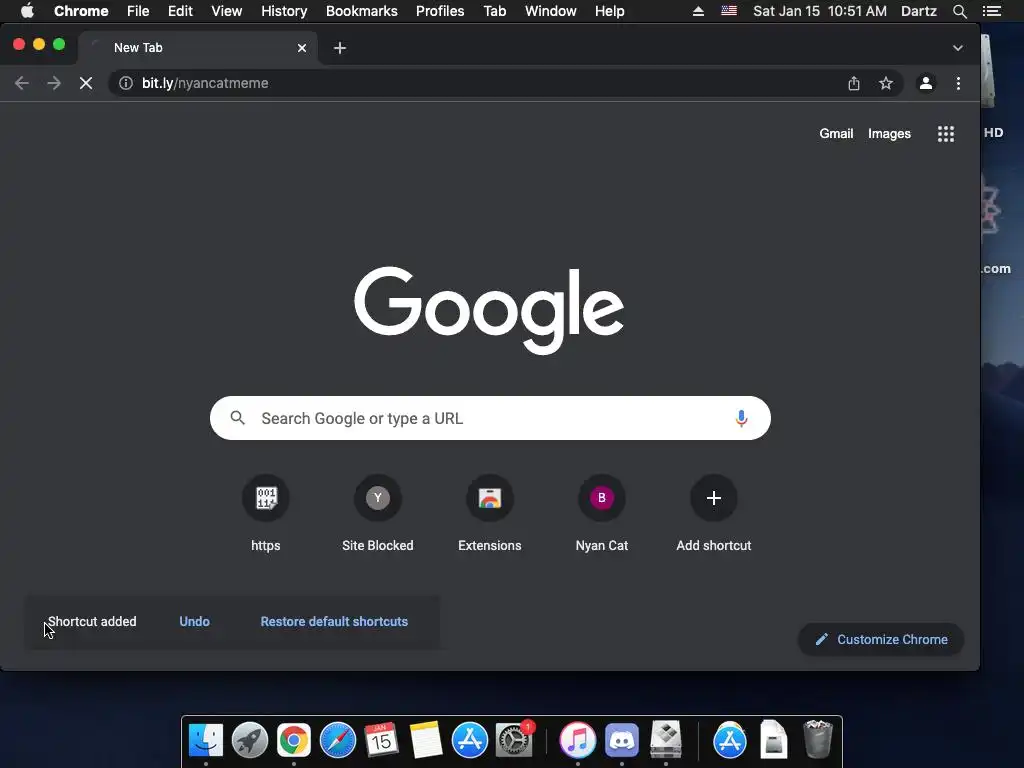
Task: Open Calendar from the Dock
Action: [x=381, y=740]
